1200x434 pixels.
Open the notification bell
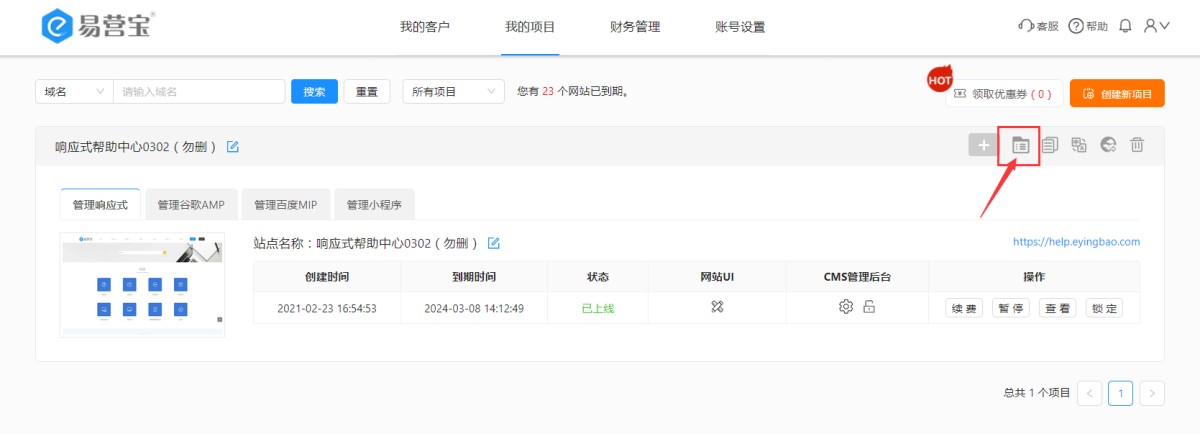[x=1126, y=26]
